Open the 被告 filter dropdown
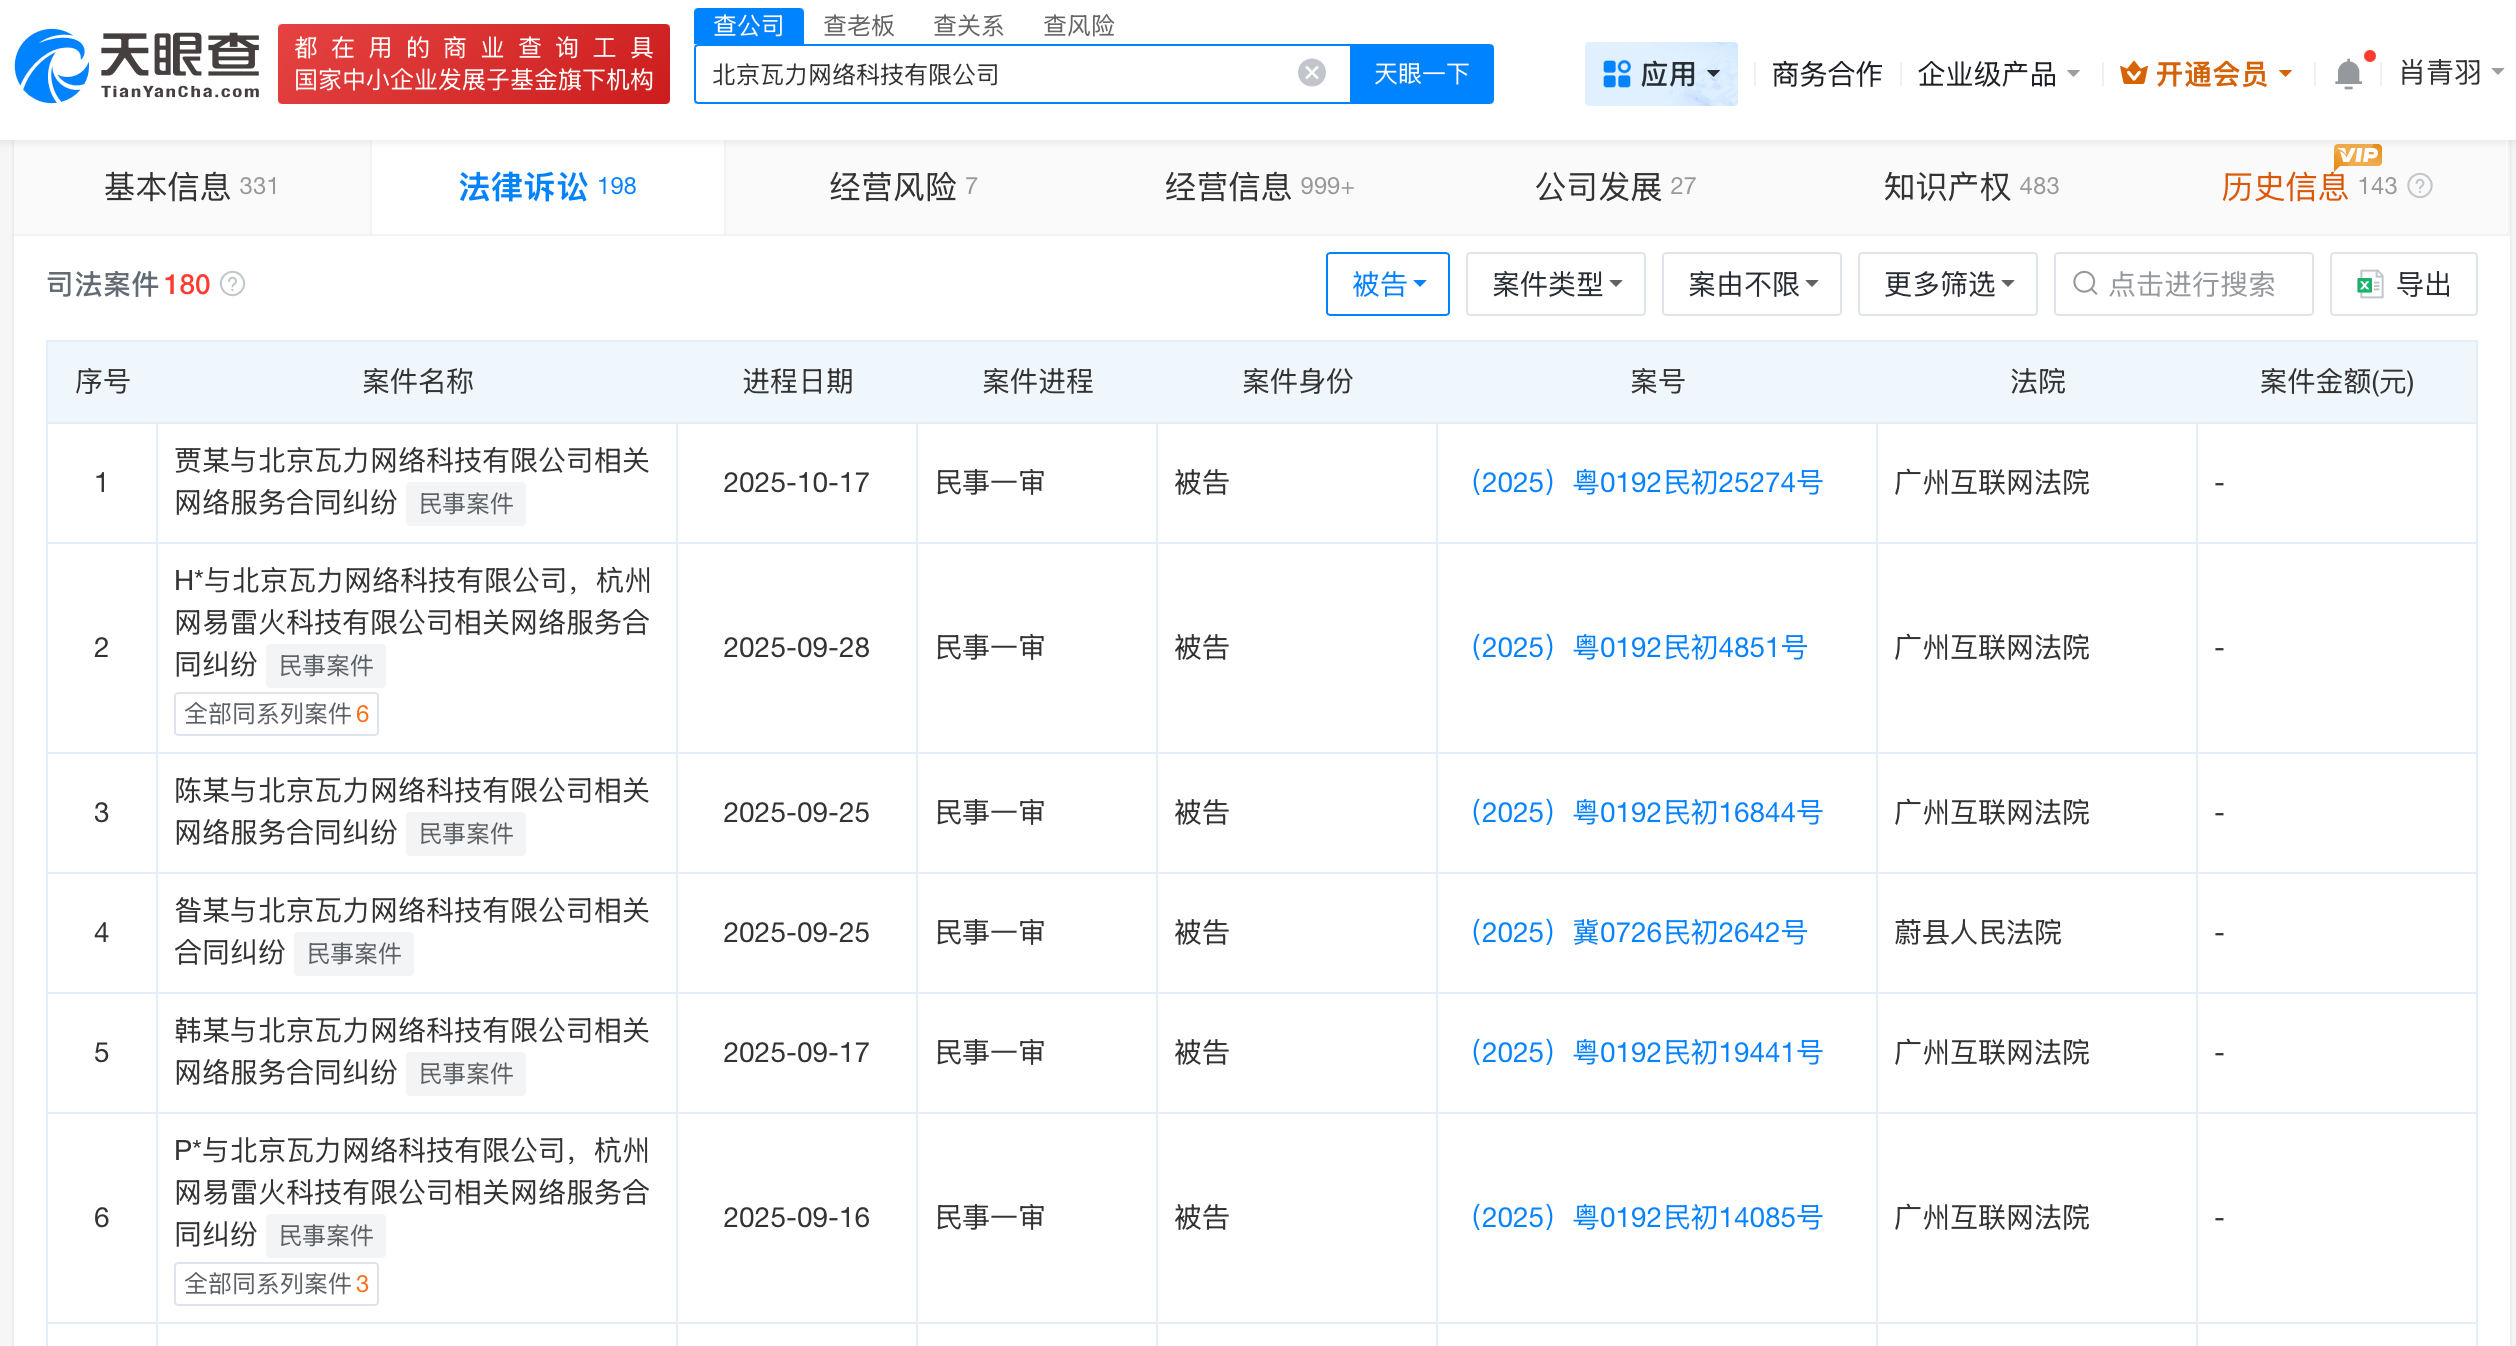 pos(1388,284)
